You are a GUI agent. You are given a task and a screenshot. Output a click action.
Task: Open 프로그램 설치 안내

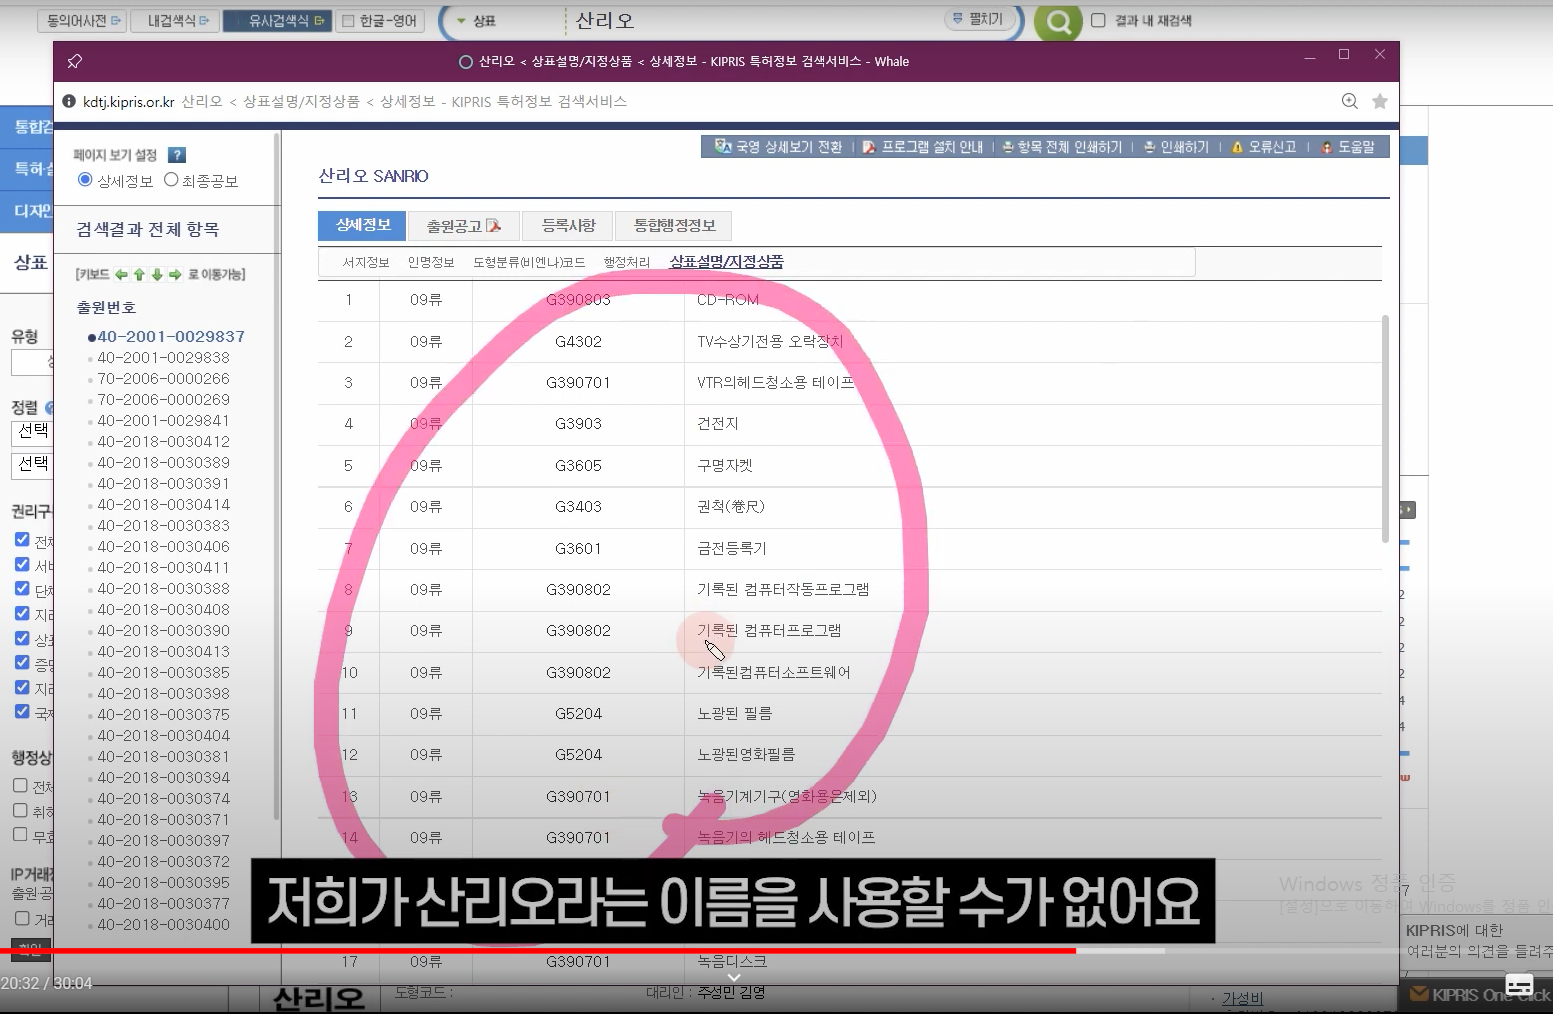click(x=923, y=147)
